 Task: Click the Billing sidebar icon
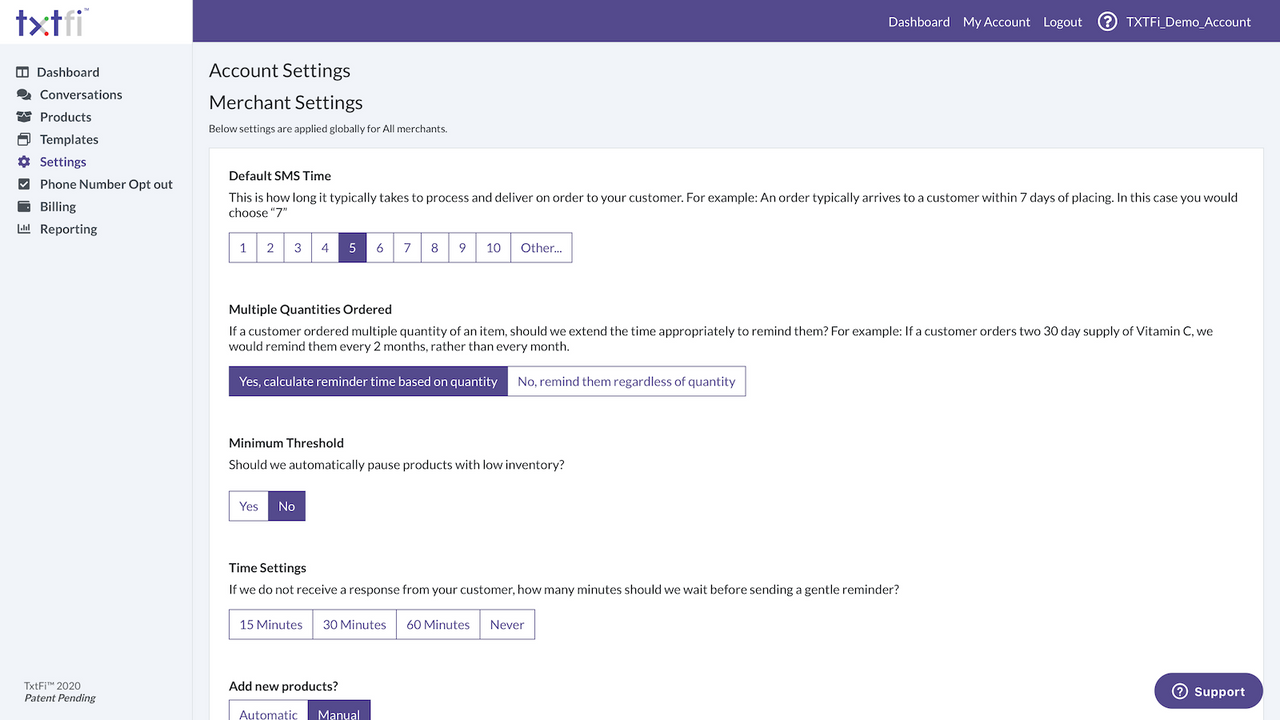point(22,206)
